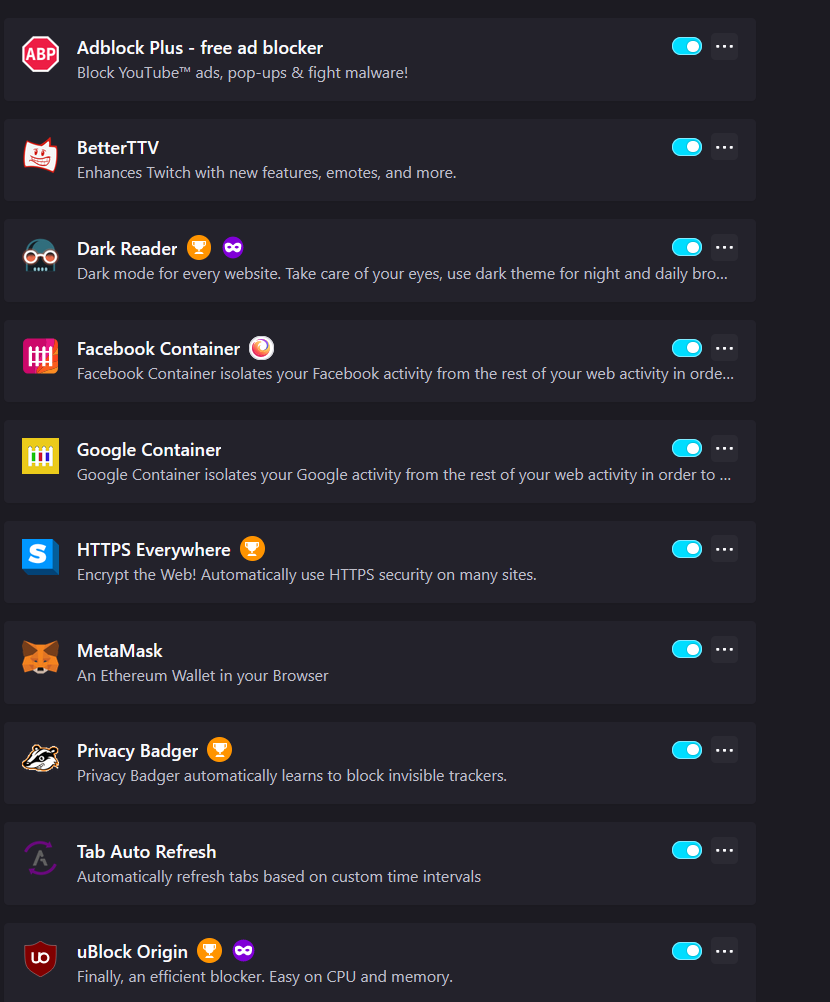Click the Adblock Plus ABP icon
This screenshot has height=1002, width=830.
click(x=40, y=54)
